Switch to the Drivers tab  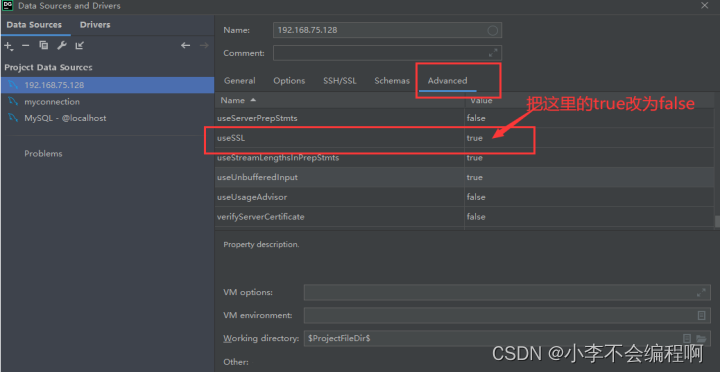95,25
